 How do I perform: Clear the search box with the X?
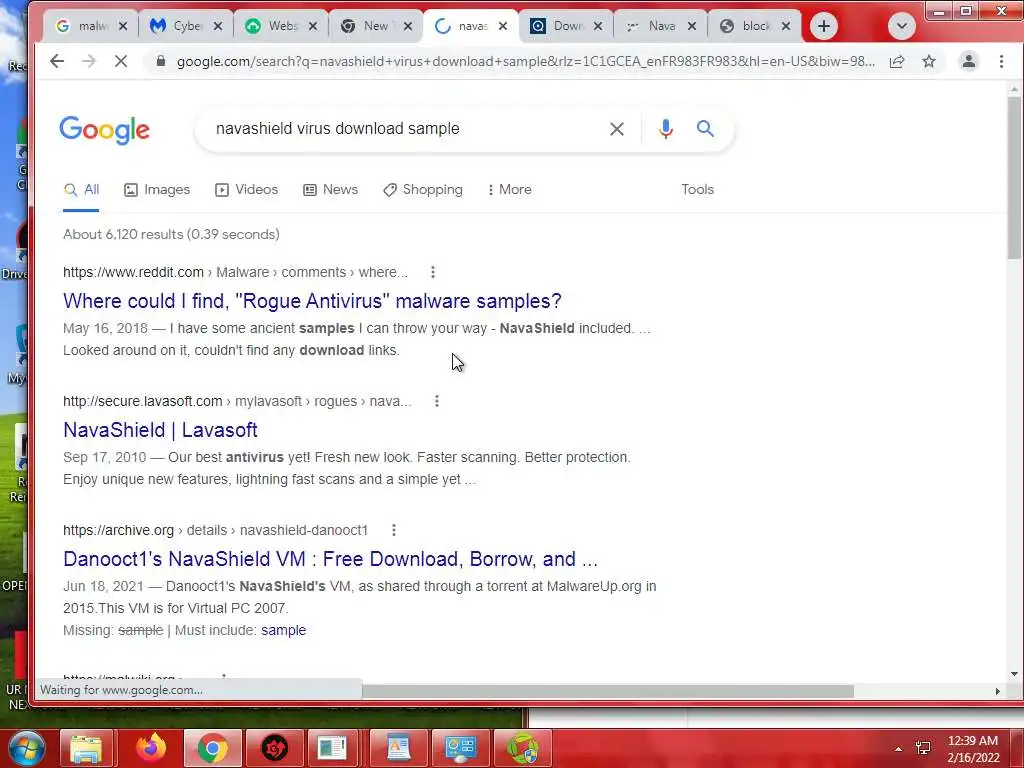tap(616, 129)
